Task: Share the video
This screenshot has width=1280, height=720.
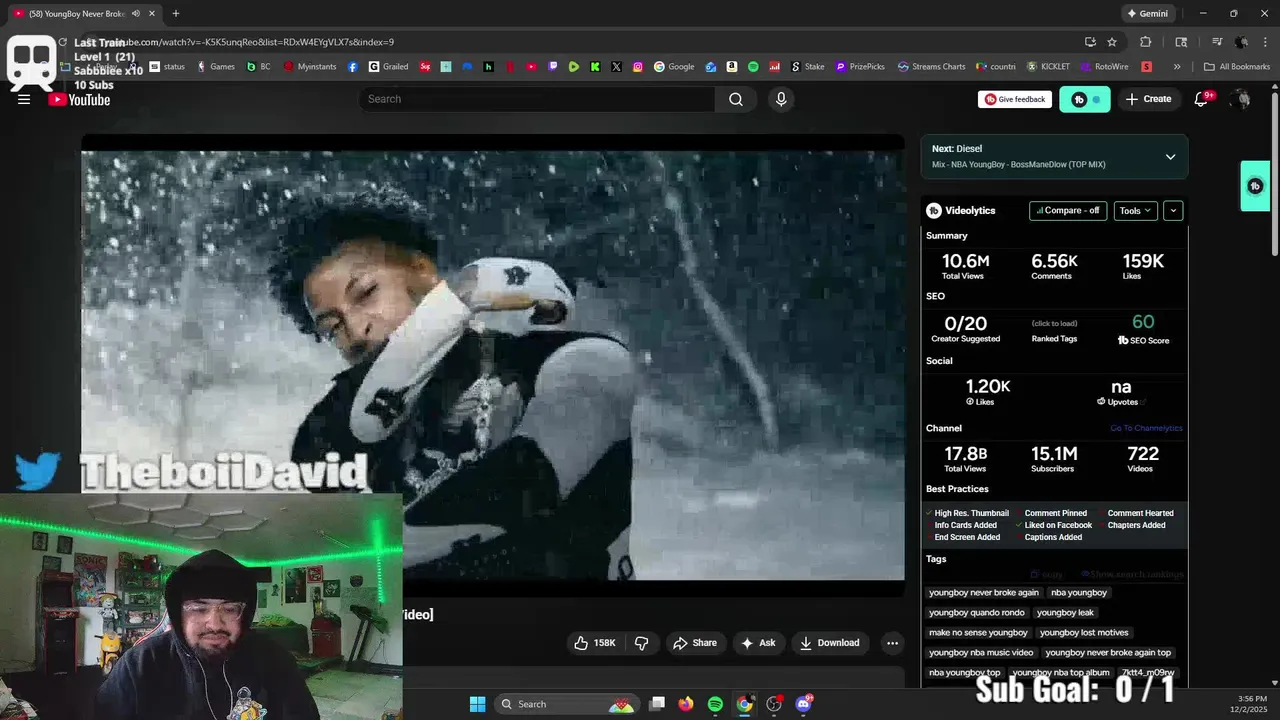Action: (x=695, y=643)
